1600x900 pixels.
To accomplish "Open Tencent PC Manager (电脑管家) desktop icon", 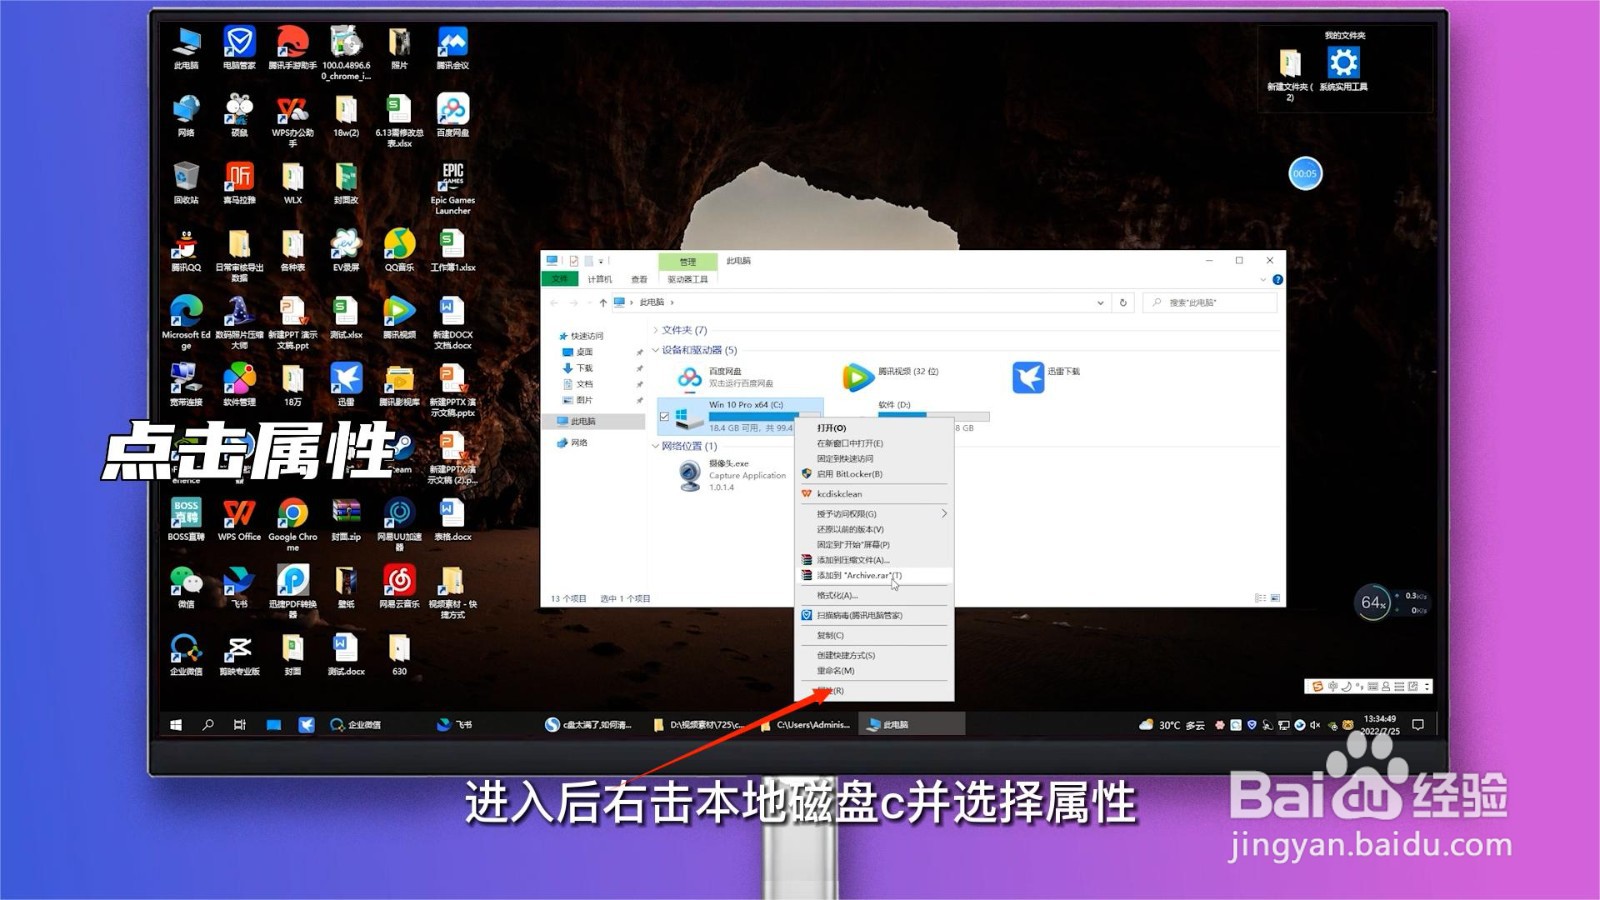I will point(239,48).
